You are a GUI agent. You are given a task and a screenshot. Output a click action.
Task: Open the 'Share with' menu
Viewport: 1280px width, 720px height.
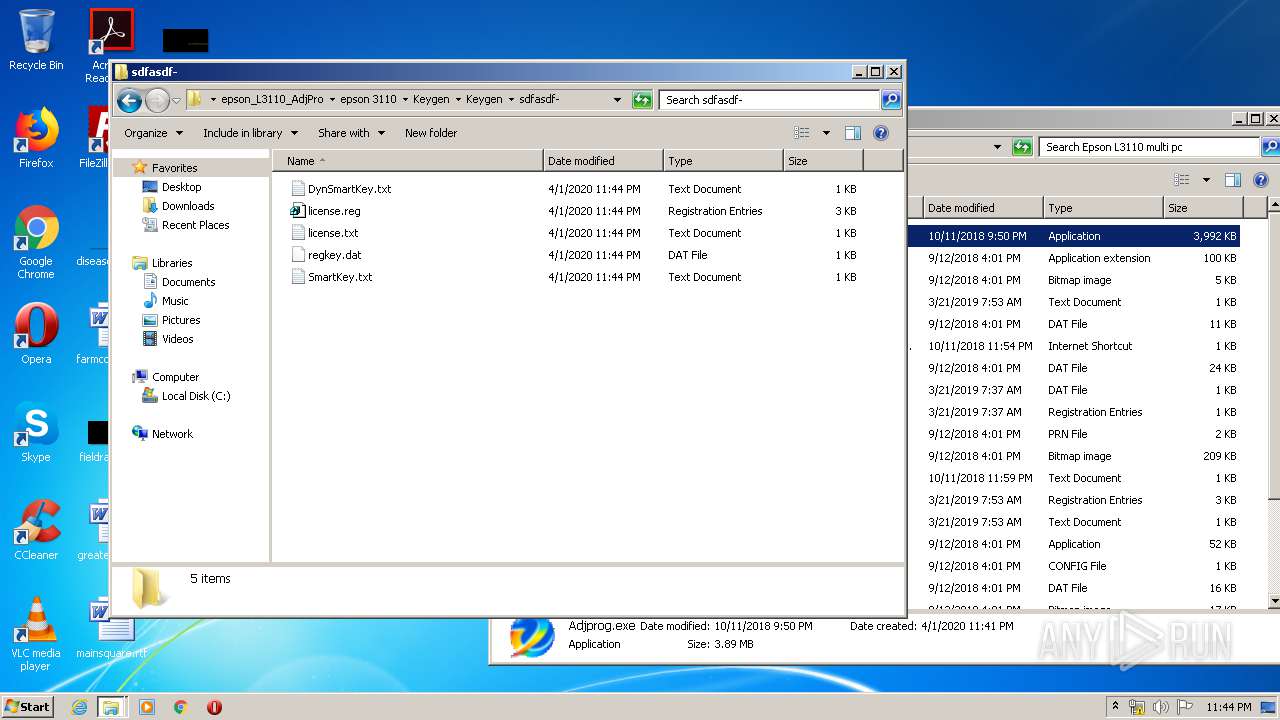[x=351, y=133]
